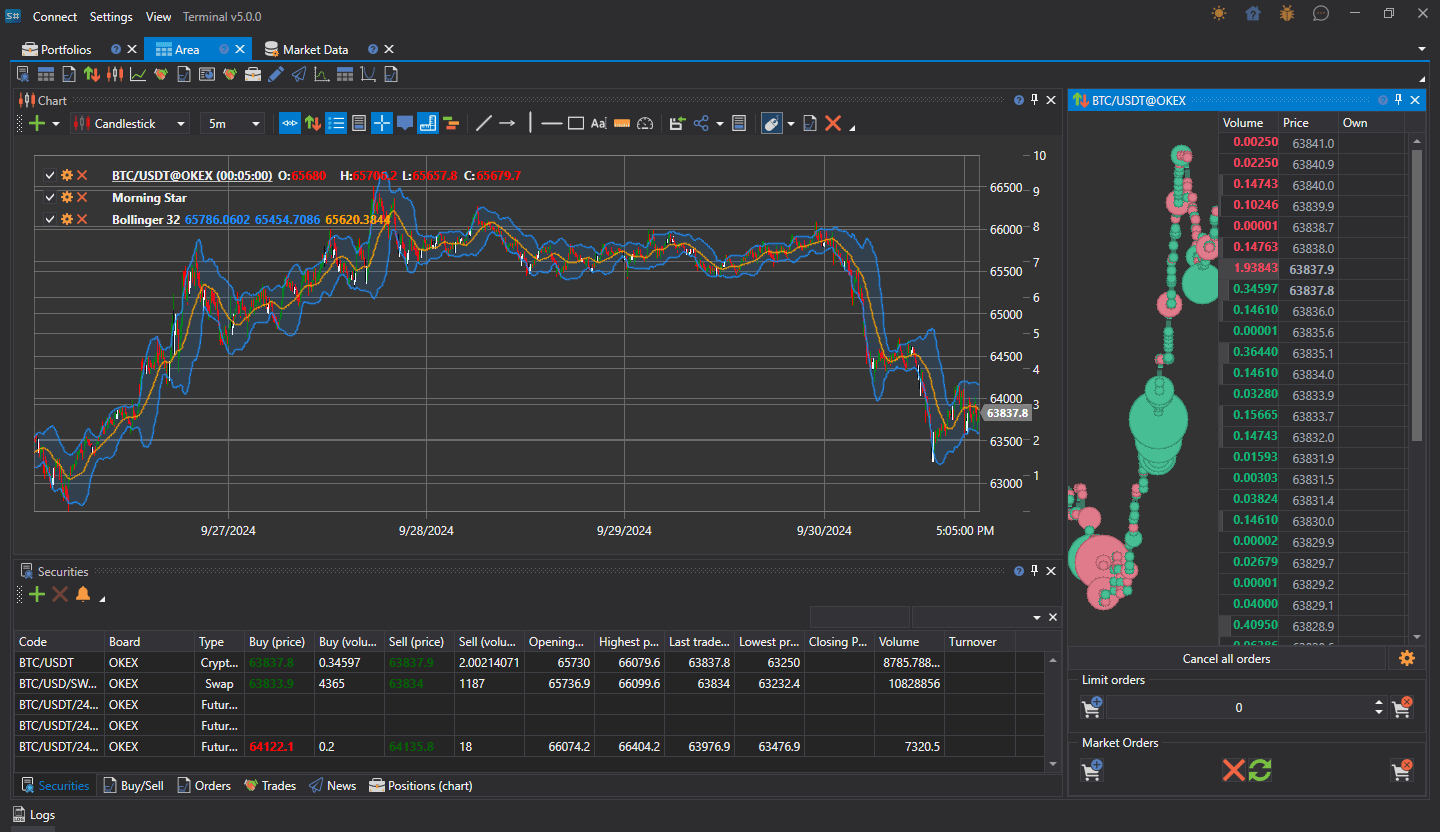This screenshot has height=832, width=1440.
Task: Click the sun theme icon in title bar
Action: pyautogui.click(x=1218, y=14)
